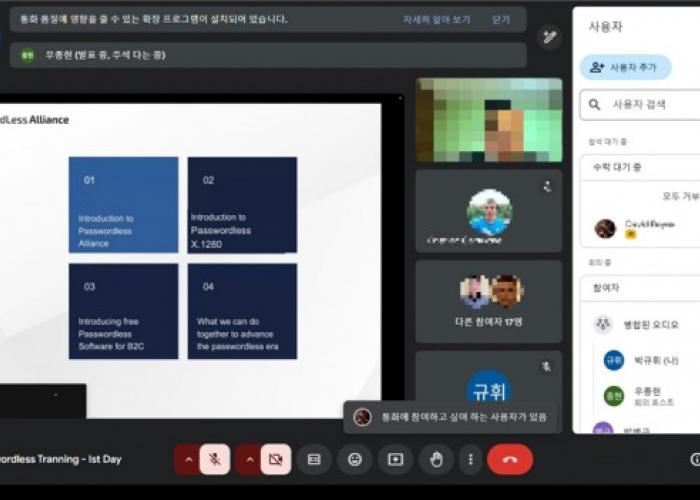Image resolution: width=700 pixels, height=500 pixels.
Task: Click the green presenter avatar in status bar
Action: point(27,55)
